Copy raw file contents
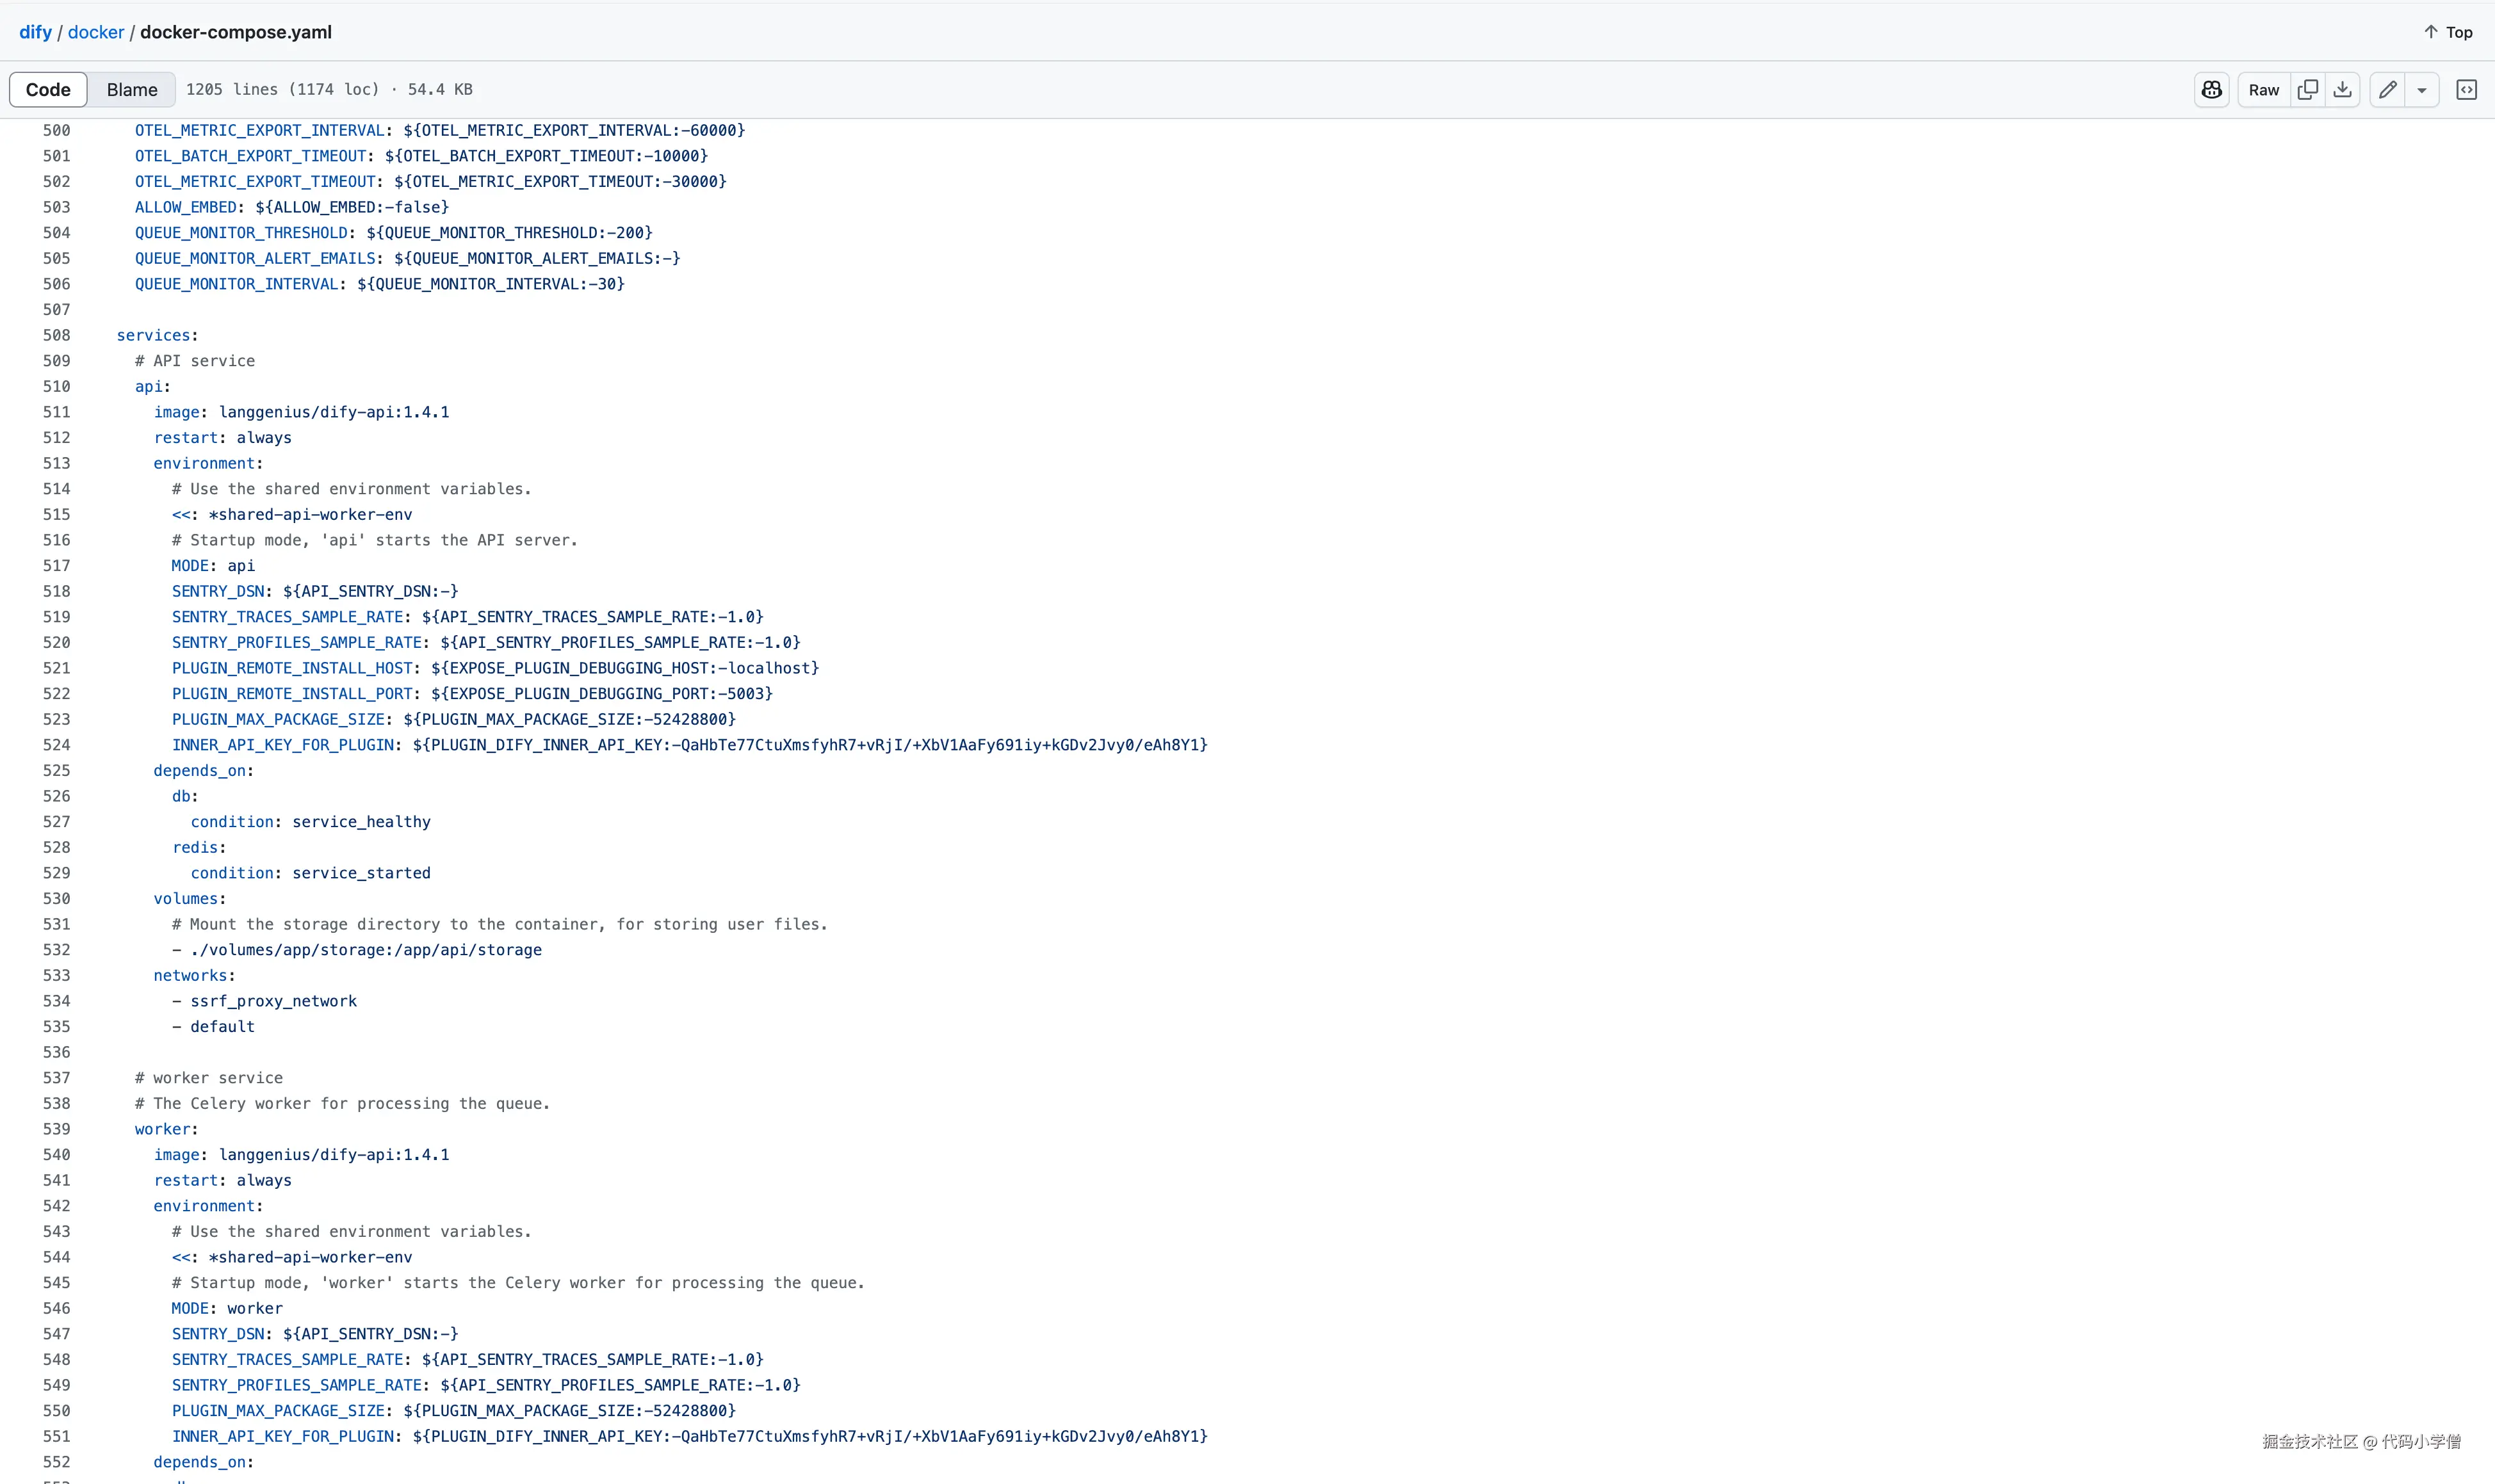This screenshot has width=2495, height=1484. [2307, 90]
